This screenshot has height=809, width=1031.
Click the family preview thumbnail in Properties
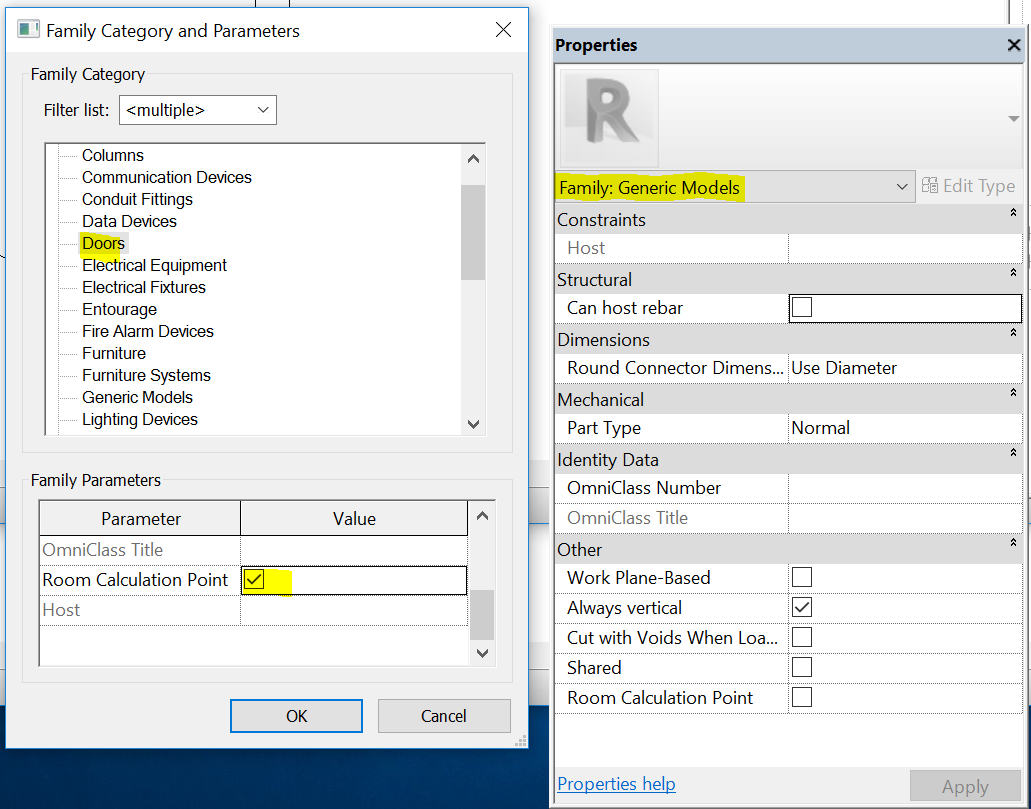610,118
